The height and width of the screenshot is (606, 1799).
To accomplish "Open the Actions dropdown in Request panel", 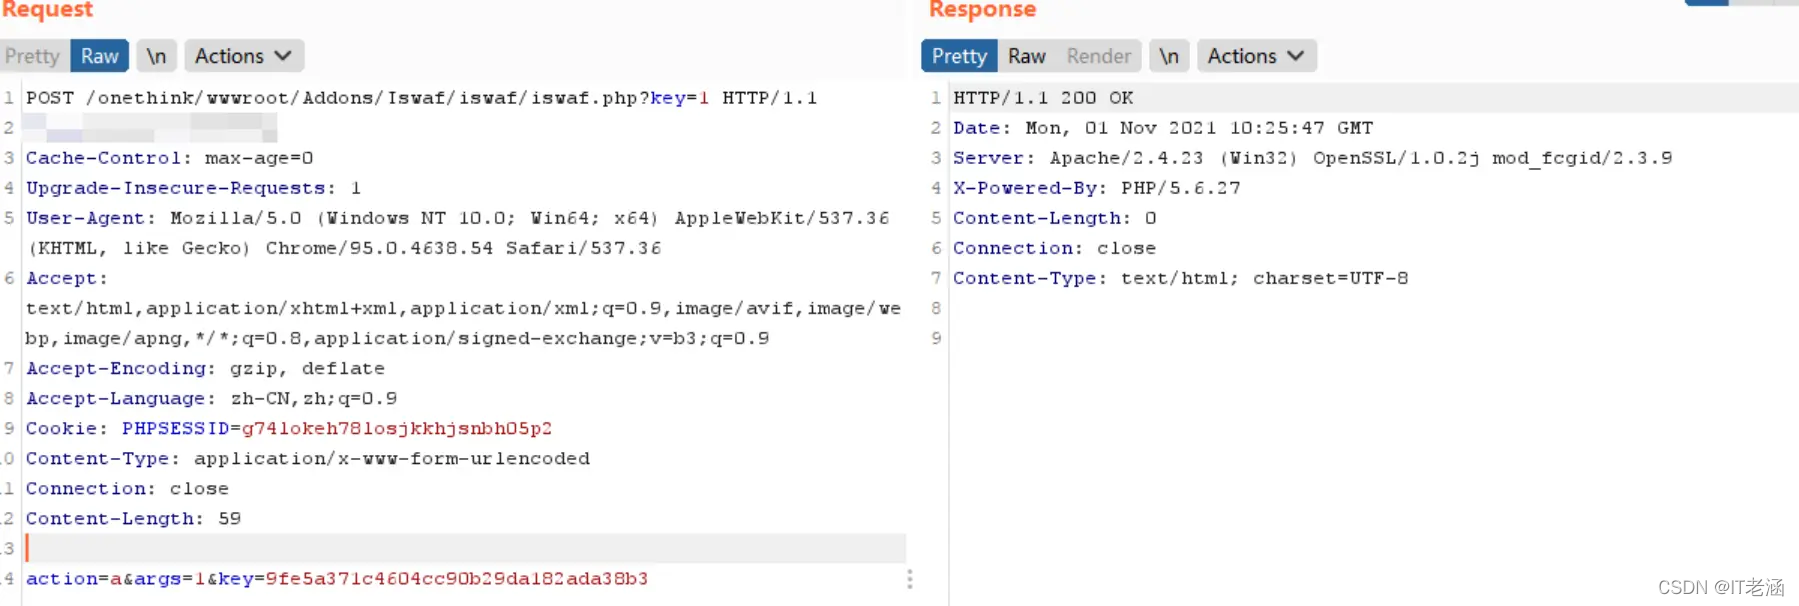I will [243, 56].
